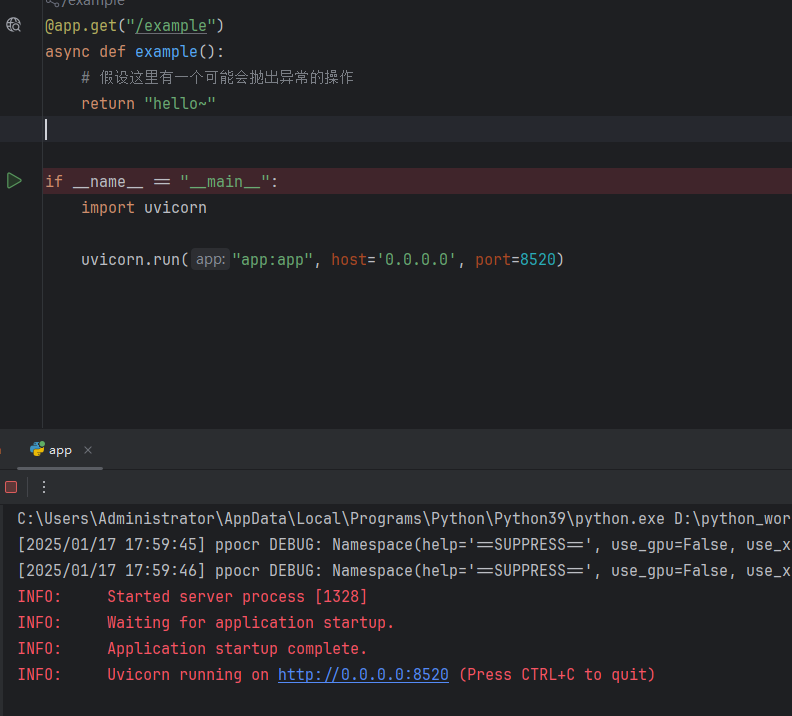Image resolution: width=792 pixels, height=716 pixels.
Task: Click the Chinese comment line in code
Action: [x=217, y=78]
